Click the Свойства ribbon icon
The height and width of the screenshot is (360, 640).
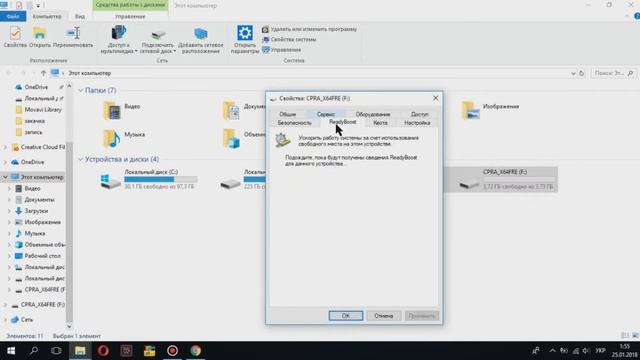pyautogui.click(x=15, y=37)
